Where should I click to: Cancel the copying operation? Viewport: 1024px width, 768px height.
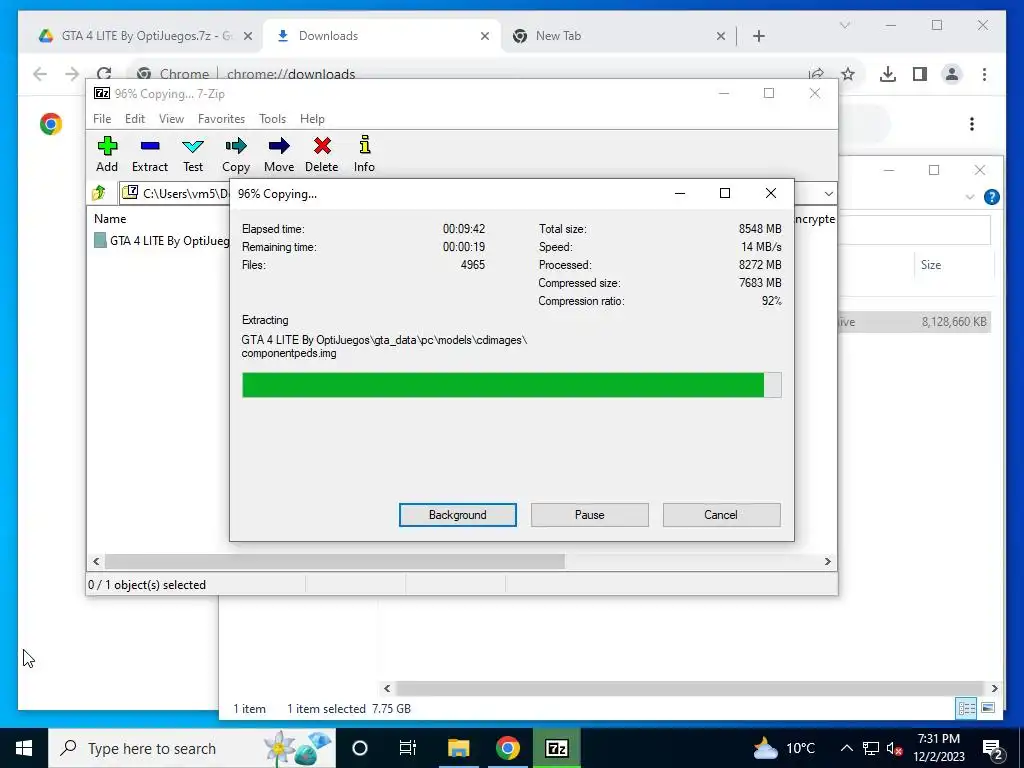tap(721, 515)
